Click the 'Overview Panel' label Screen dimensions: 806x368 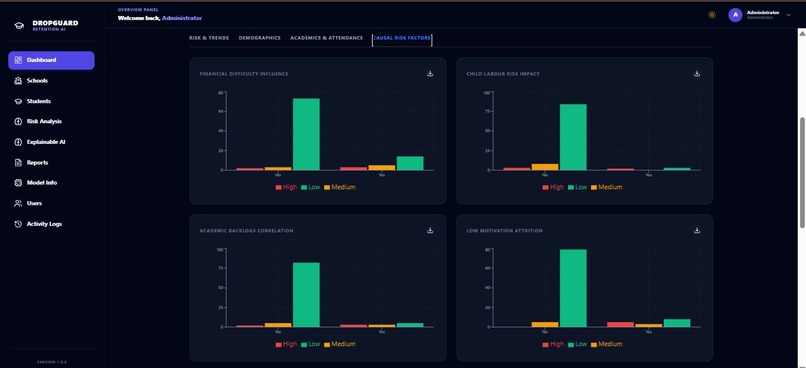click(x=138, y=10)
